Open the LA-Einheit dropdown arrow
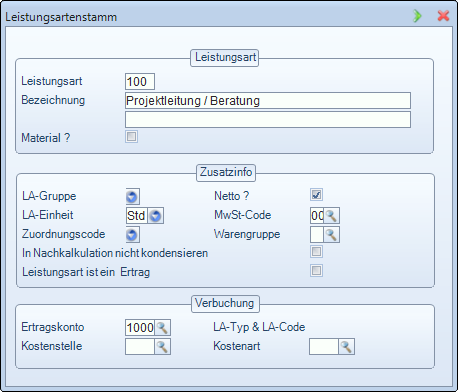The image size is (458, 392). click(155, 216)
